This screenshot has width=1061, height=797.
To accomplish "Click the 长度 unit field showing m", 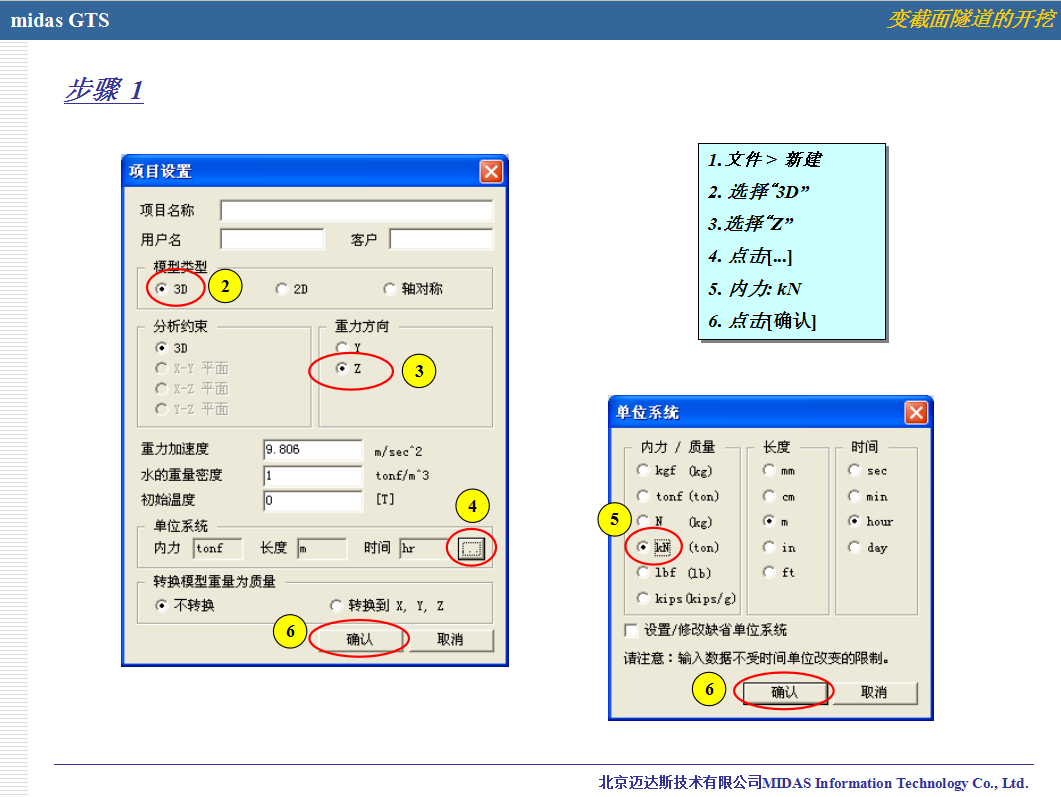I will point(322,549).
